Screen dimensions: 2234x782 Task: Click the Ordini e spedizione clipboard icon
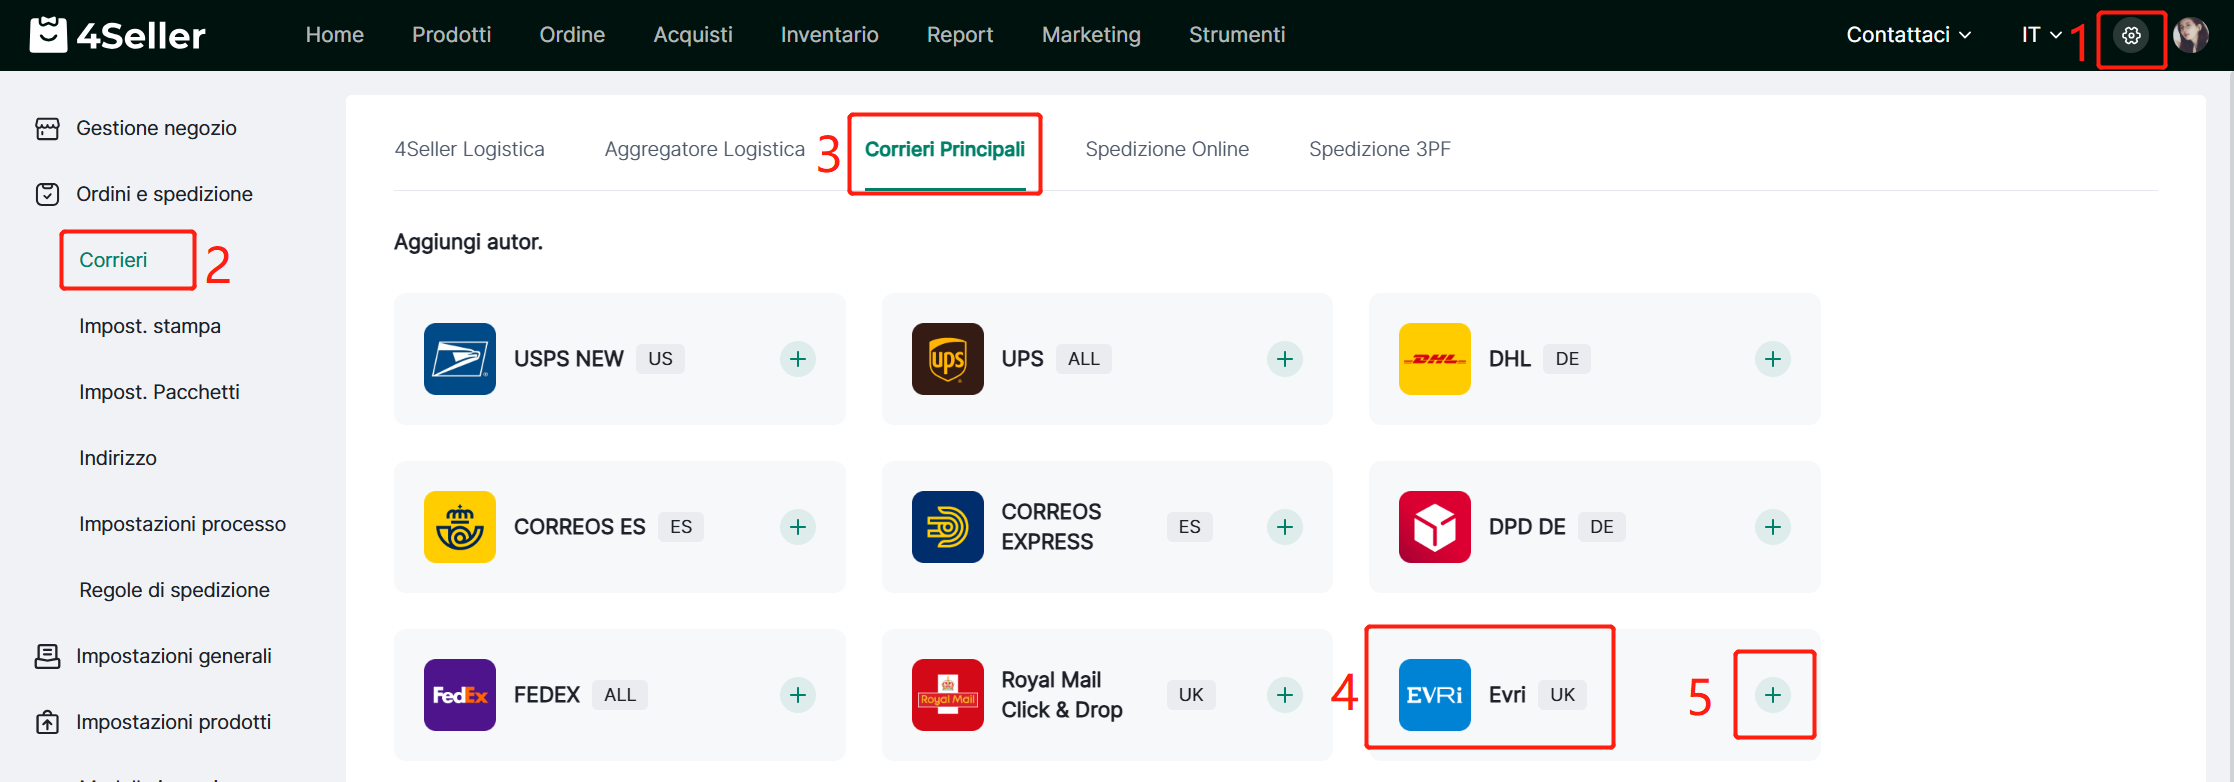coord(47,194)
